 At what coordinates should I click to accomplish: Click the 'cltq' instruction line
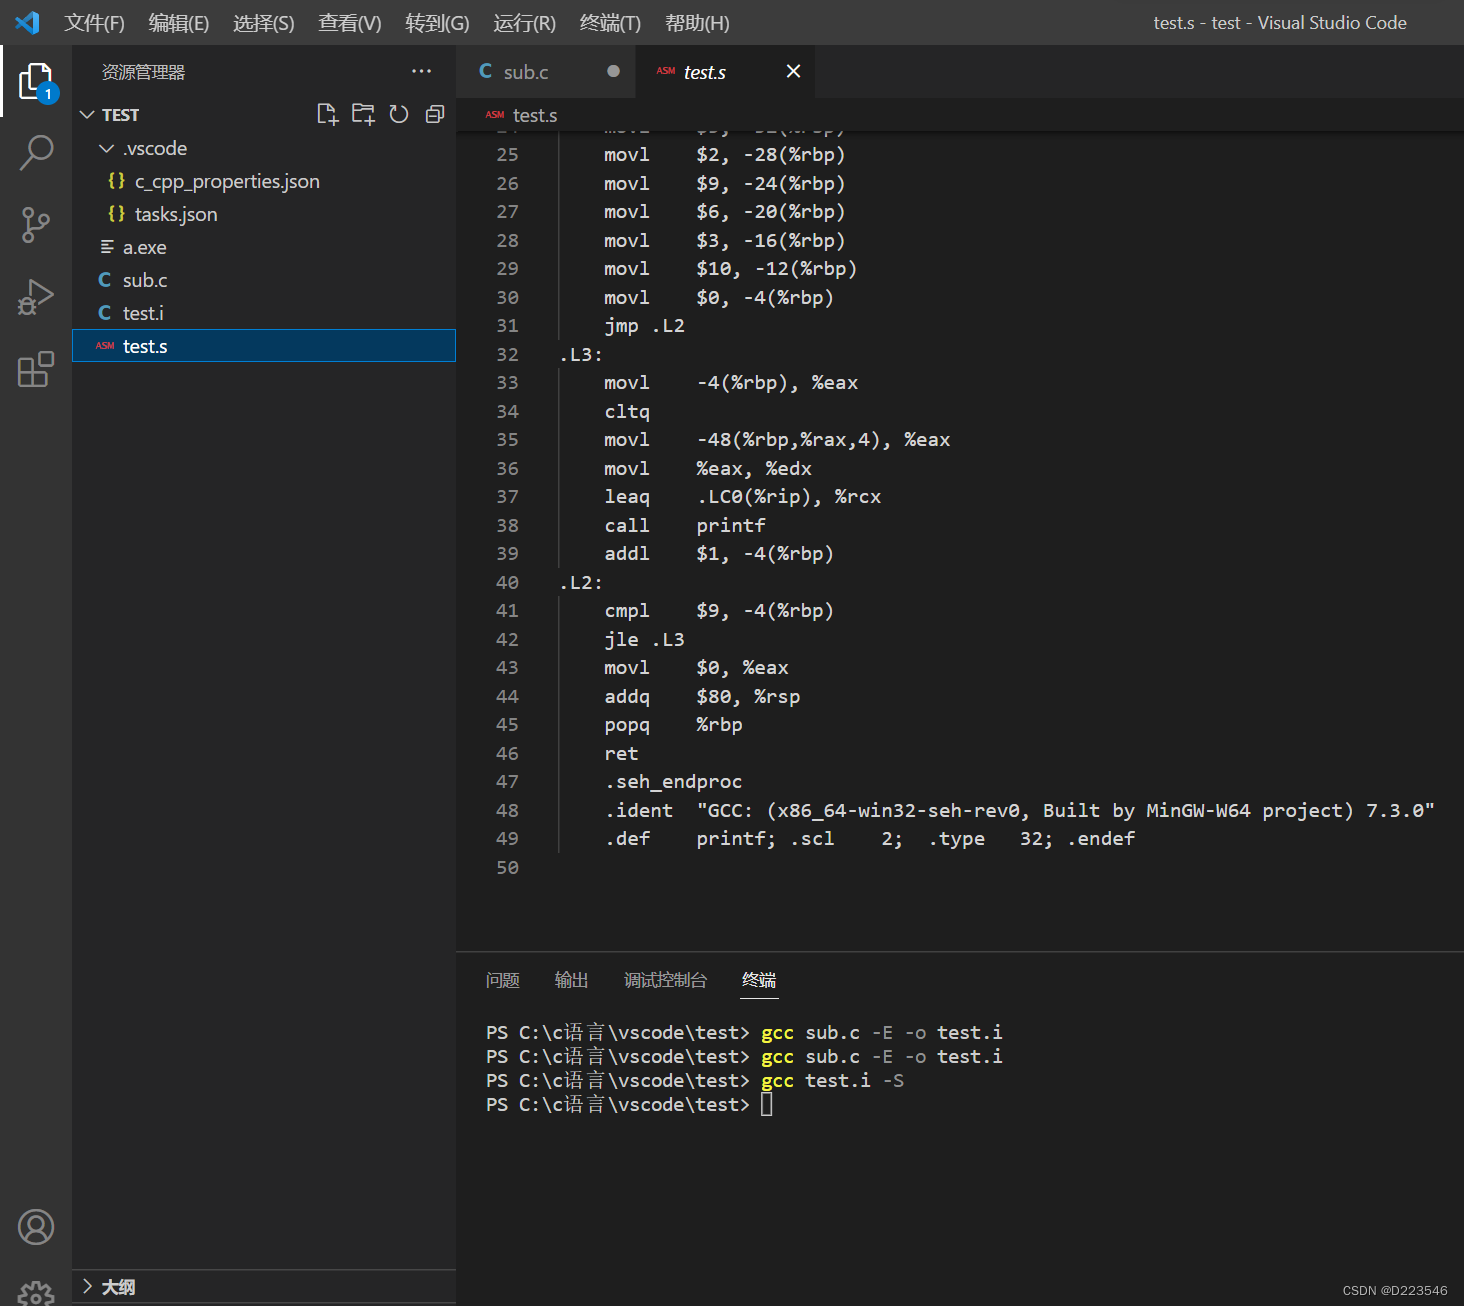pos(627,411)
